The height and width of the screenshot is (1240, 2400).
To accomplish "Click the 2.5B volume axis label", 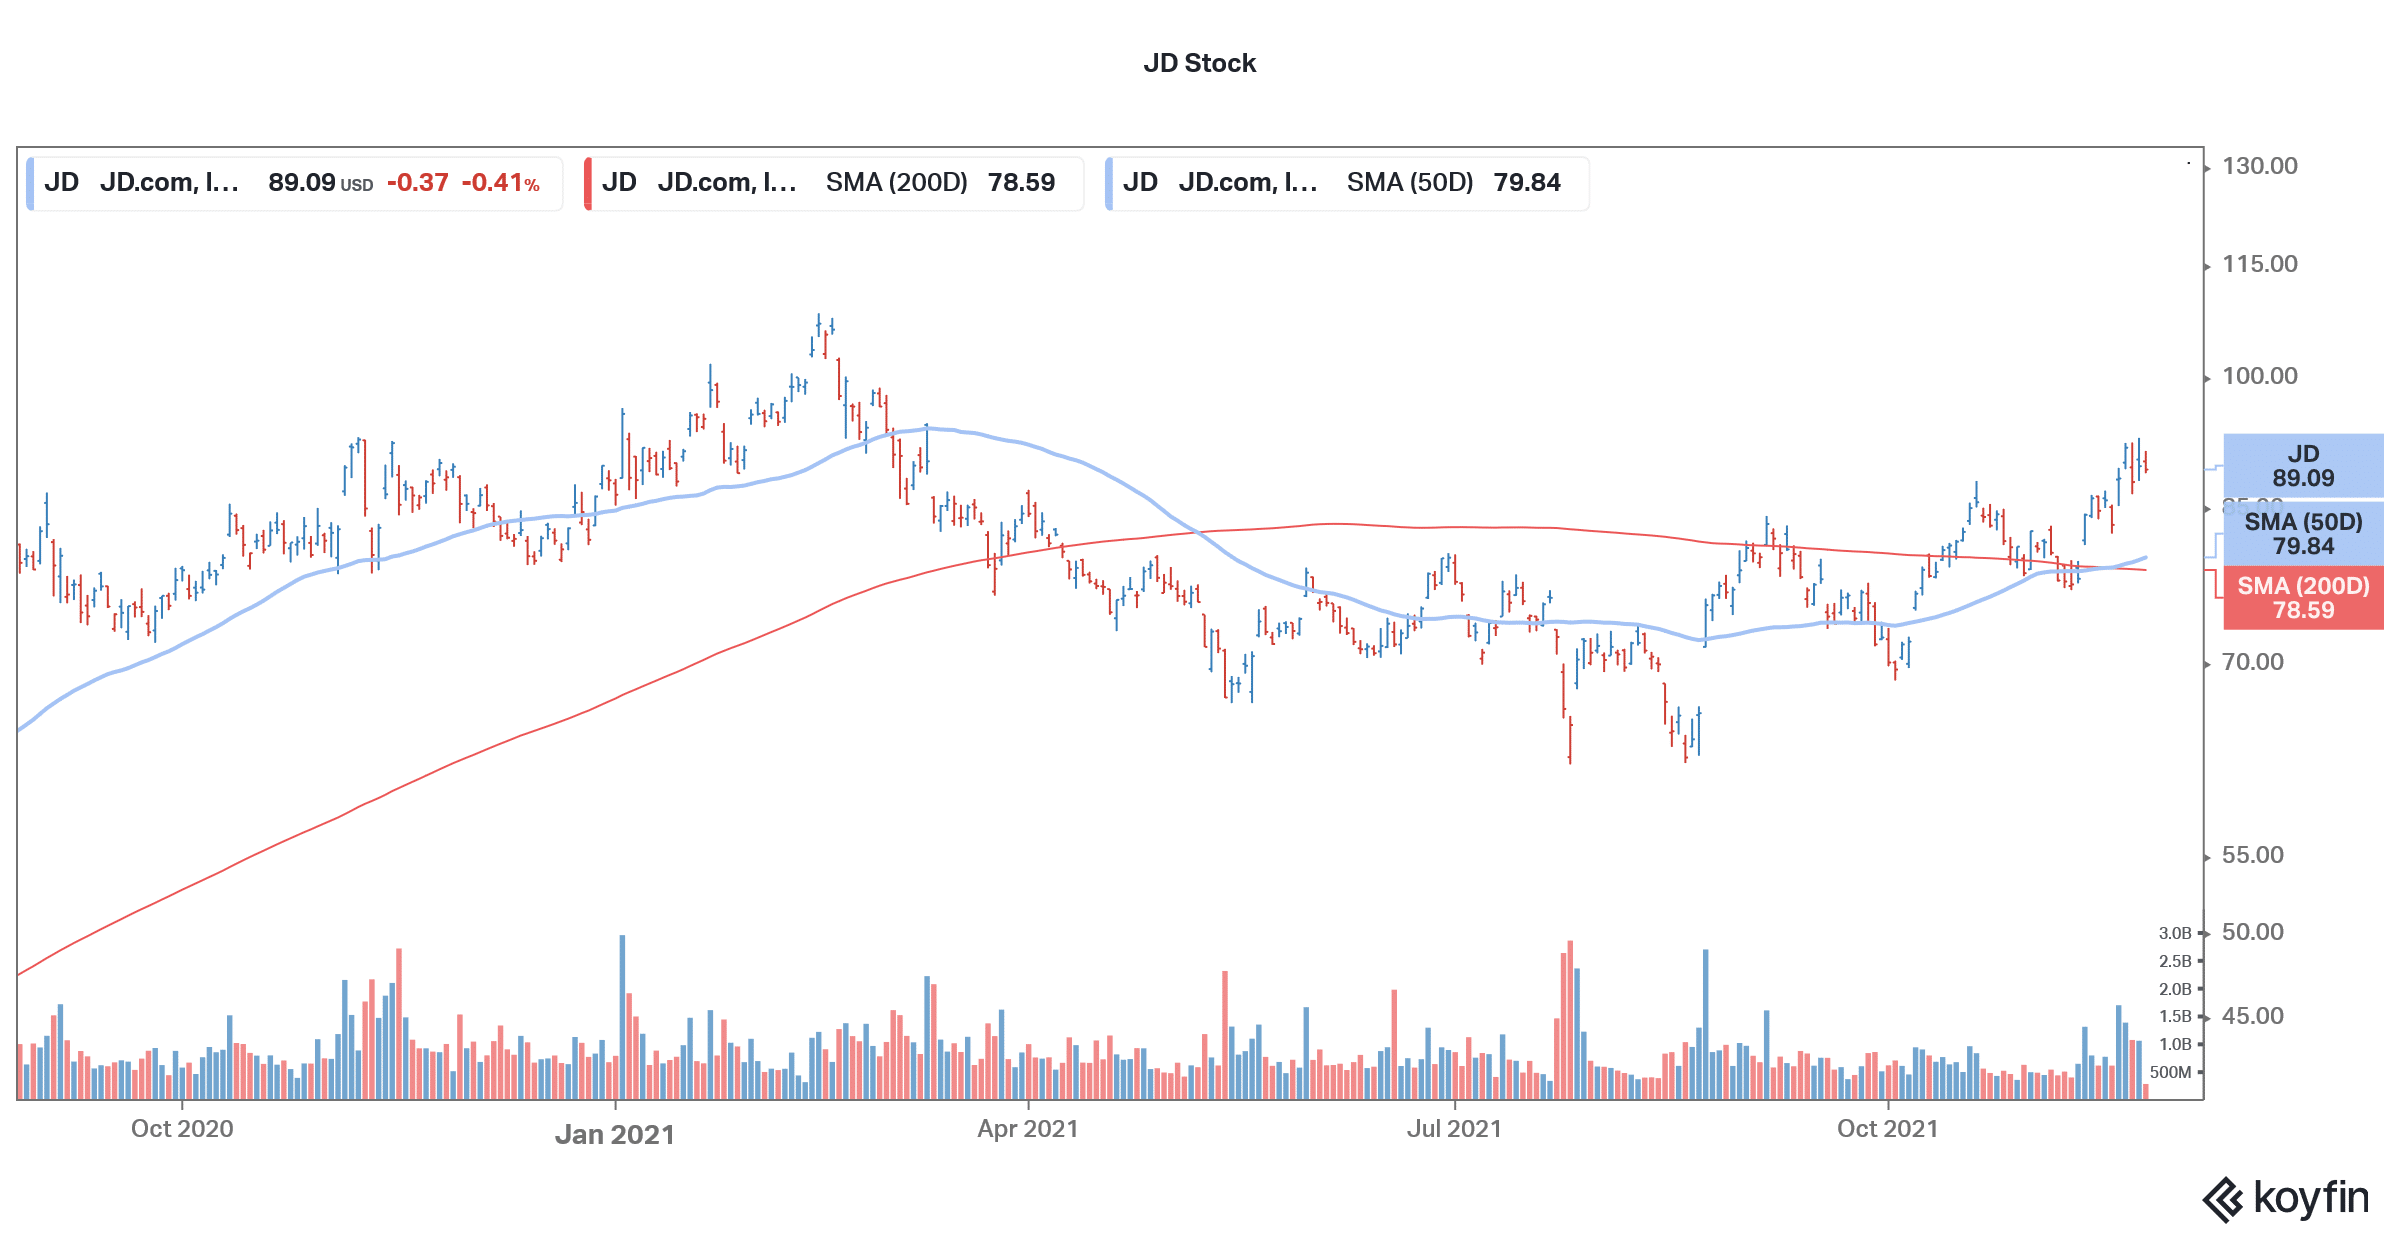I will tap(2175, 961).
